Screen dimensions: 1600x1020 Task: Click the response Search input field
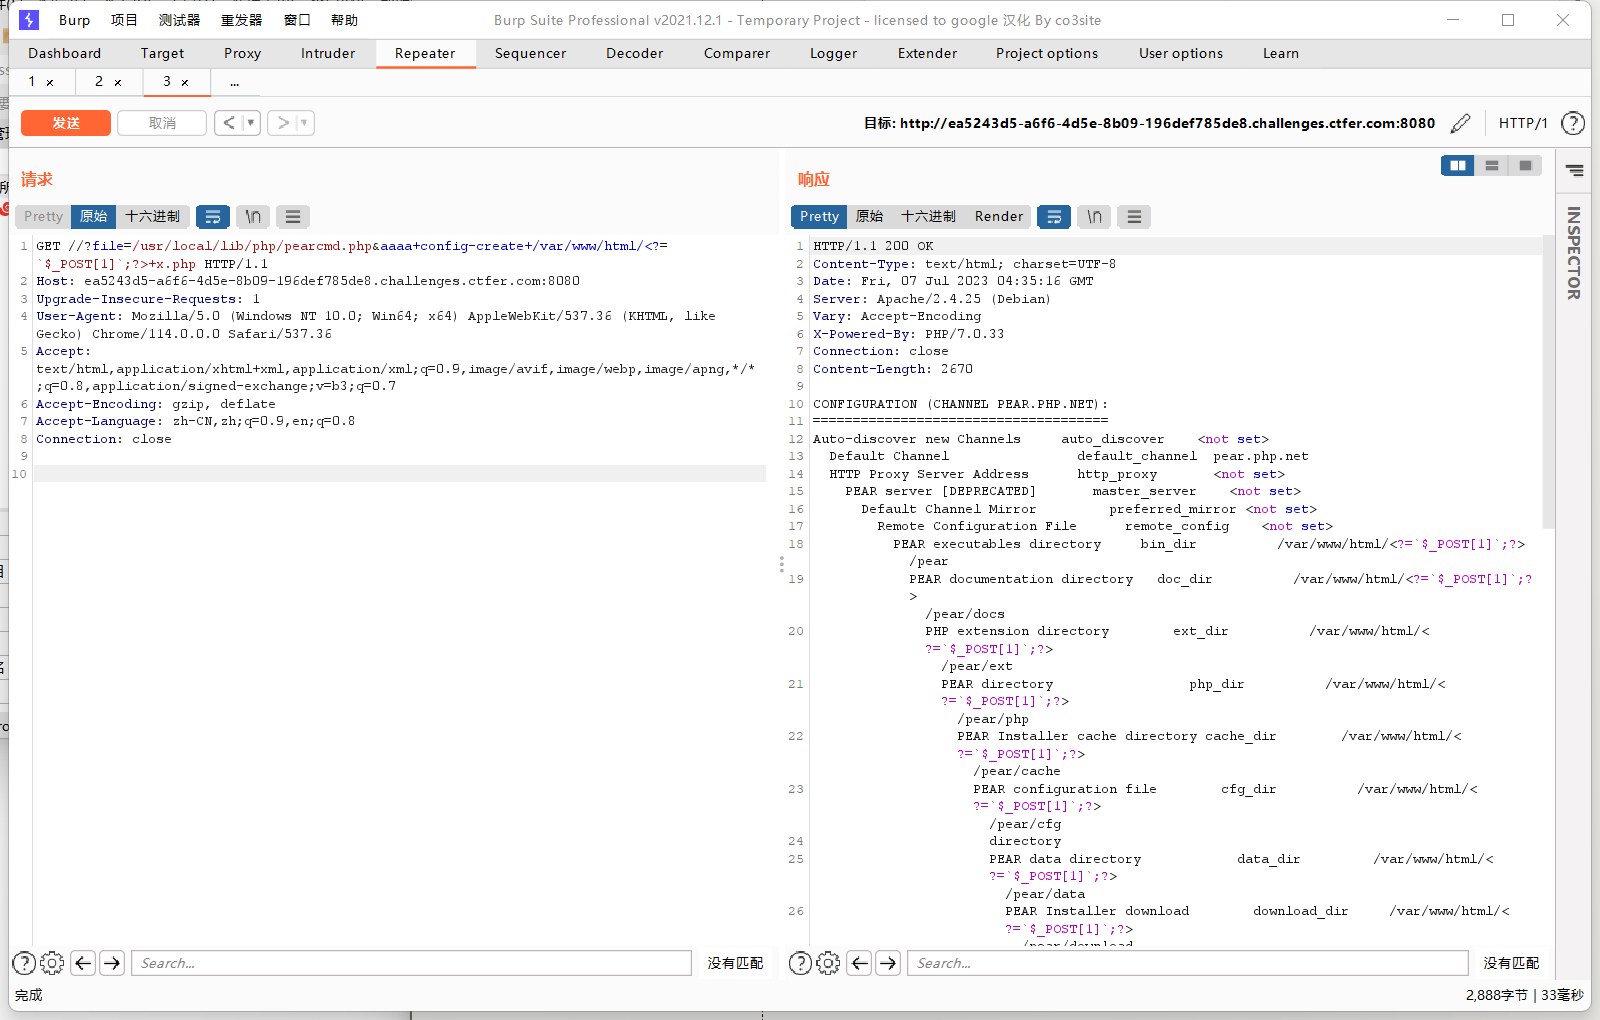[1188, 963]
